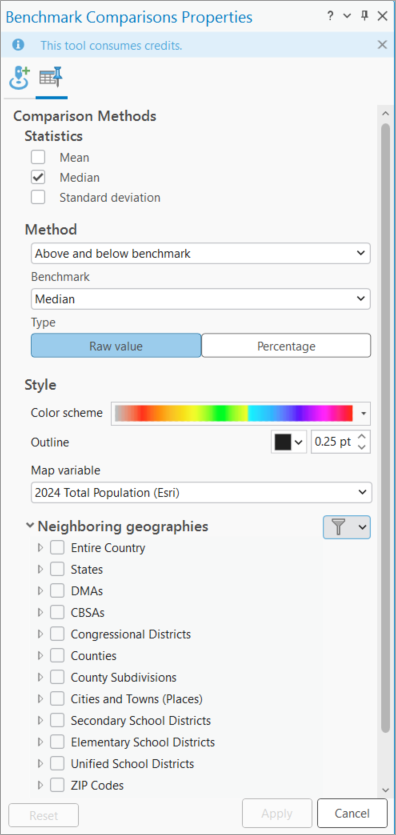Enable the Standard deviation checkbox

[x=38, y=197]
